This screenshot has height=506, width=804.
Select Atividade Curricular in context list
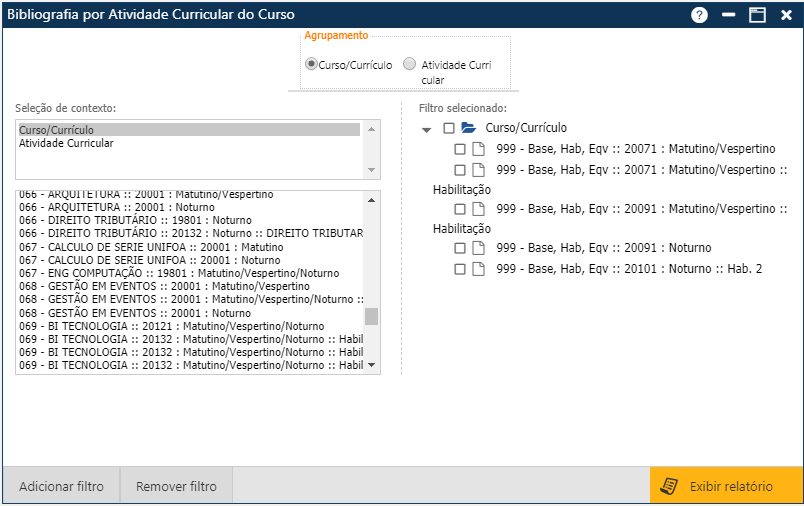(66, 143)
